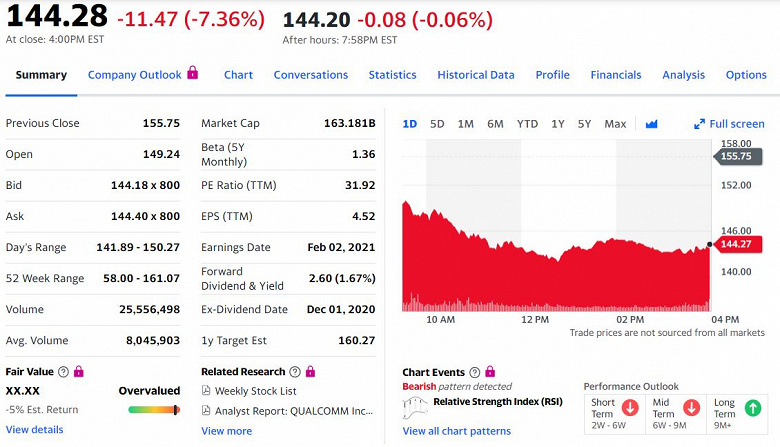This screenshot has width=780, height=447.
Task: Click the Relative Strength Index pattern icon
Action: click(415, 405)
